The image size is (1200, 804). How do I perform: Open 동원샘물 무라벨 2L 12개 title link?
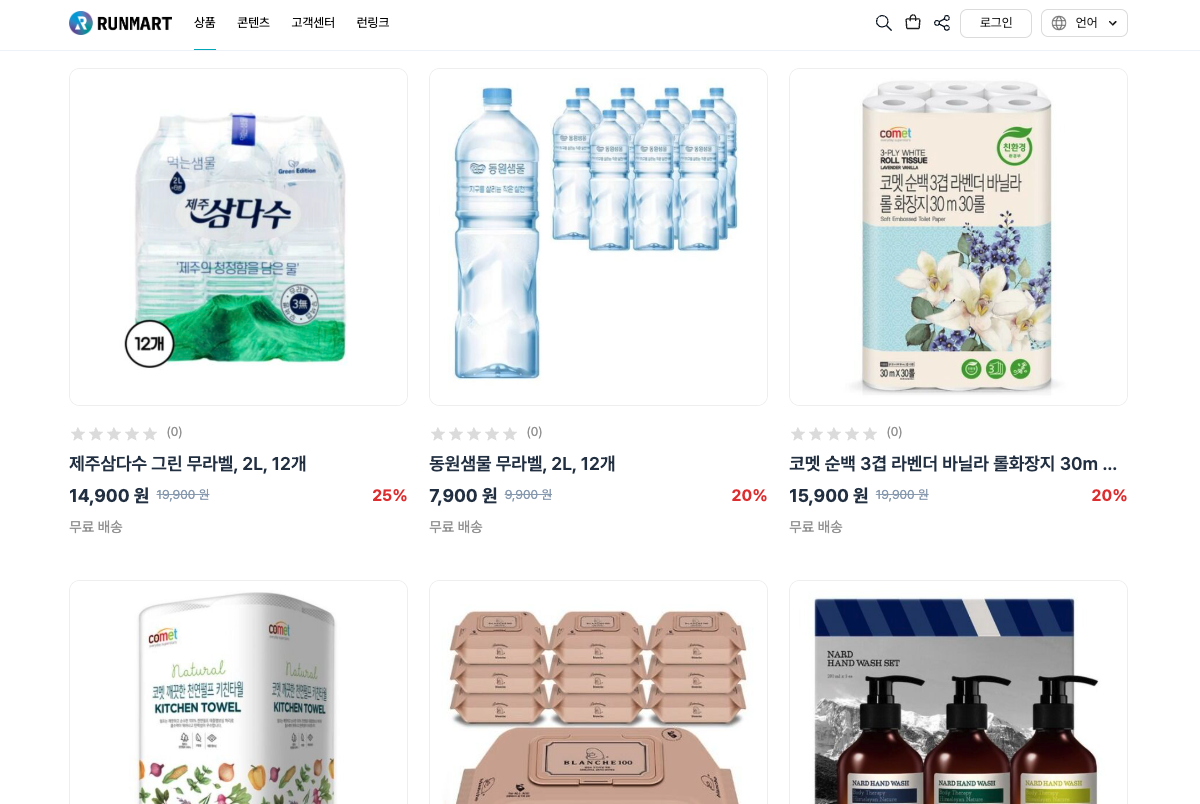[522, 463]
